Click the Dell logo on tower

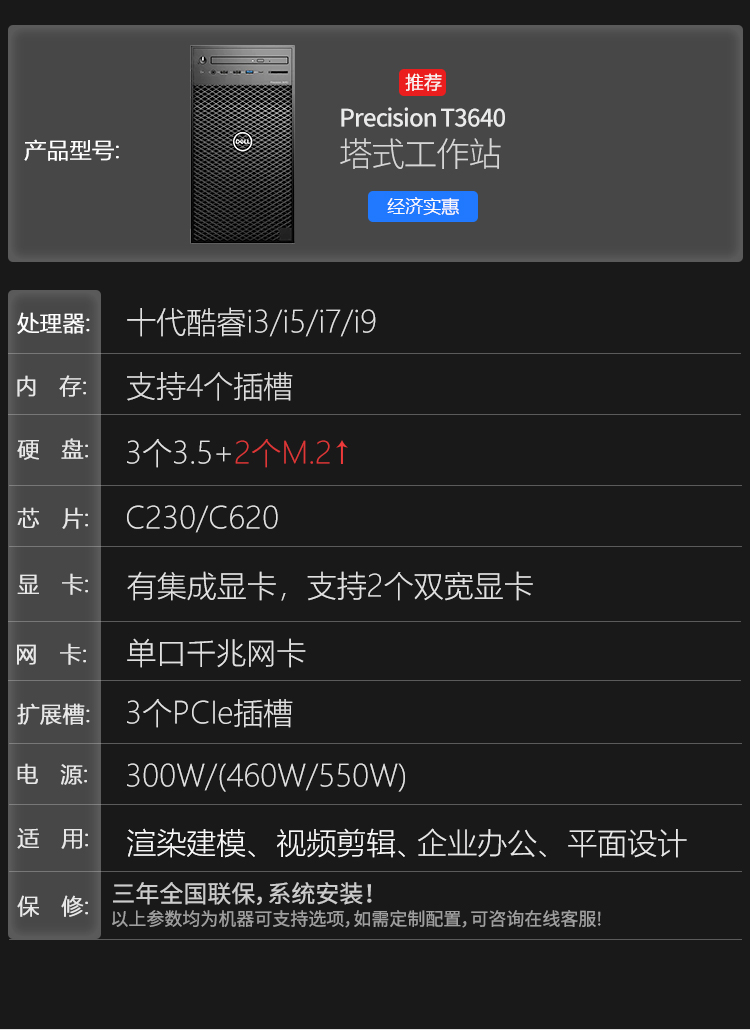(242, 141)
